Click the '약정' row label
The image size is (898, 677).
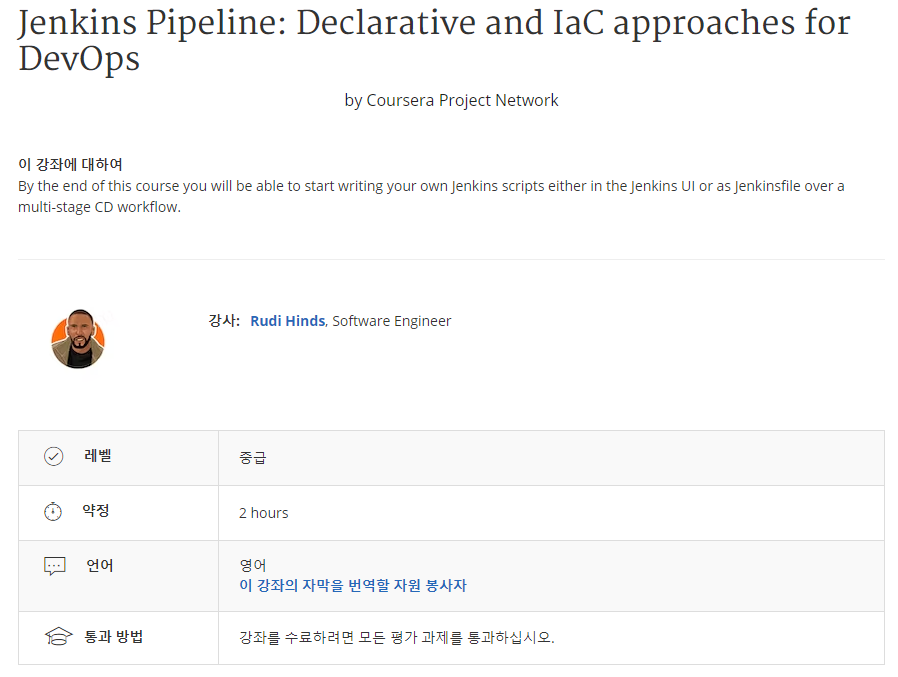96,510
